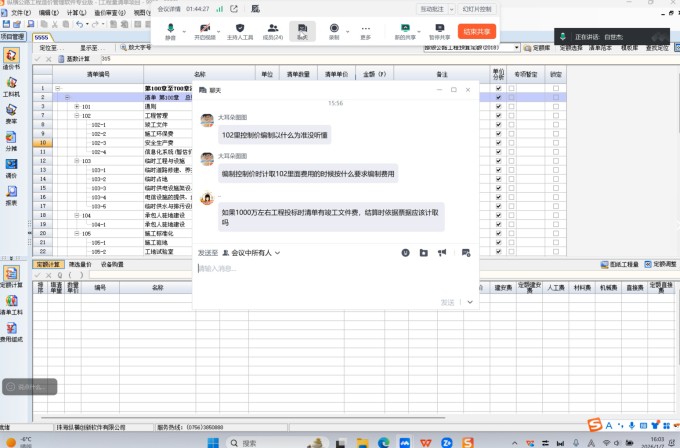680x448 pixels.
Task: Click the 调价 sidebar icon
Action: (x=11, y=167)
